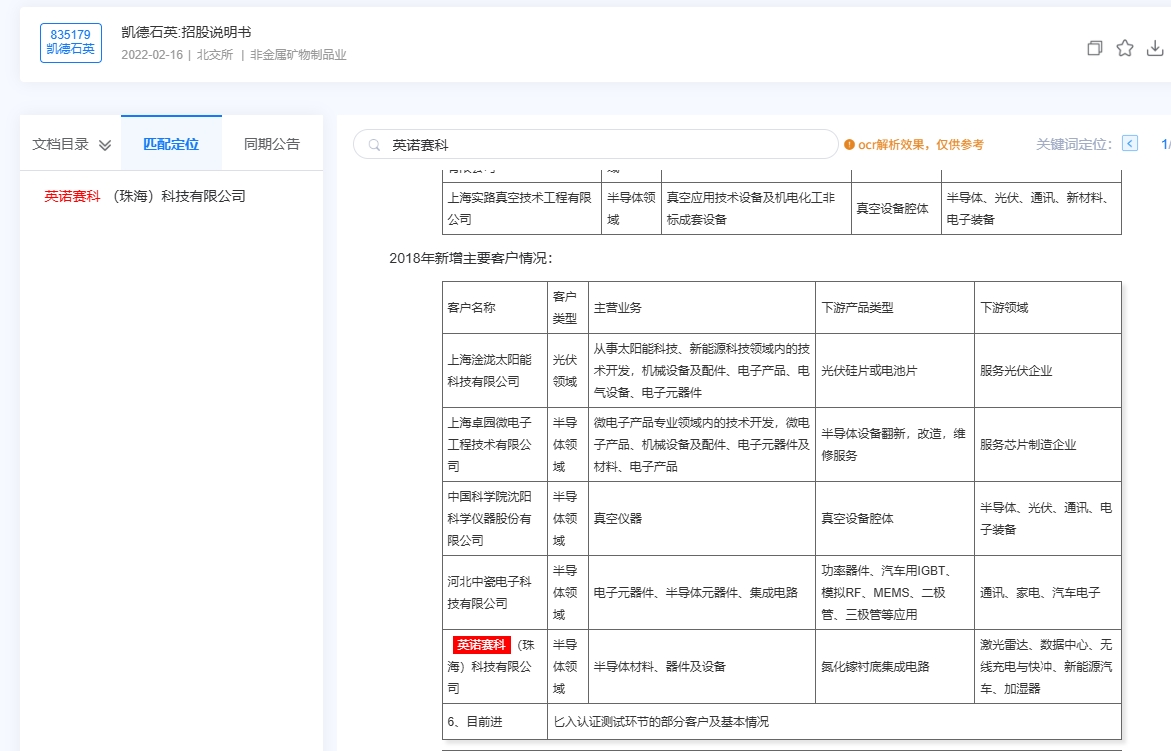
Task: Click the cell 服务光伏企业
Action: (1048, 370)
